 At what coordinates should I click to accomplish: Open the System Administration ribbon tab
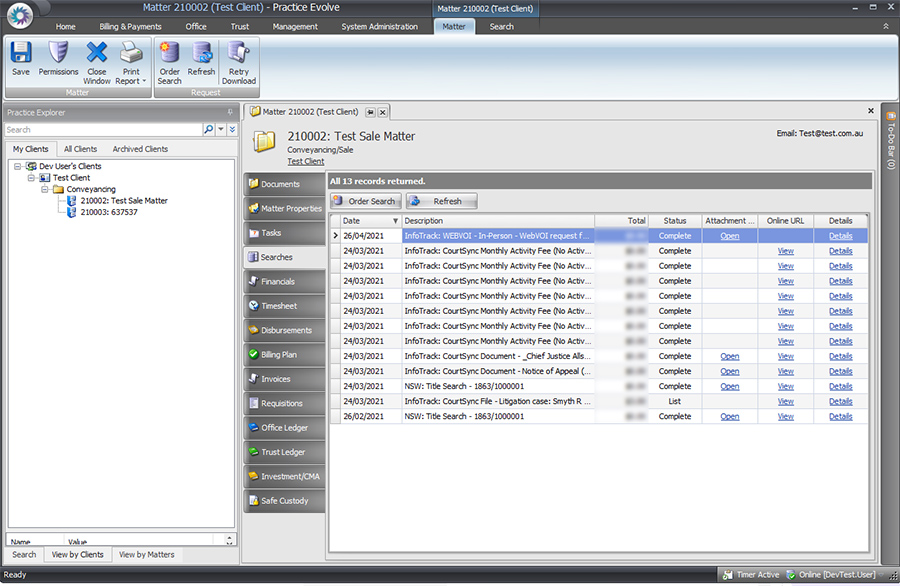coord(379,26)
